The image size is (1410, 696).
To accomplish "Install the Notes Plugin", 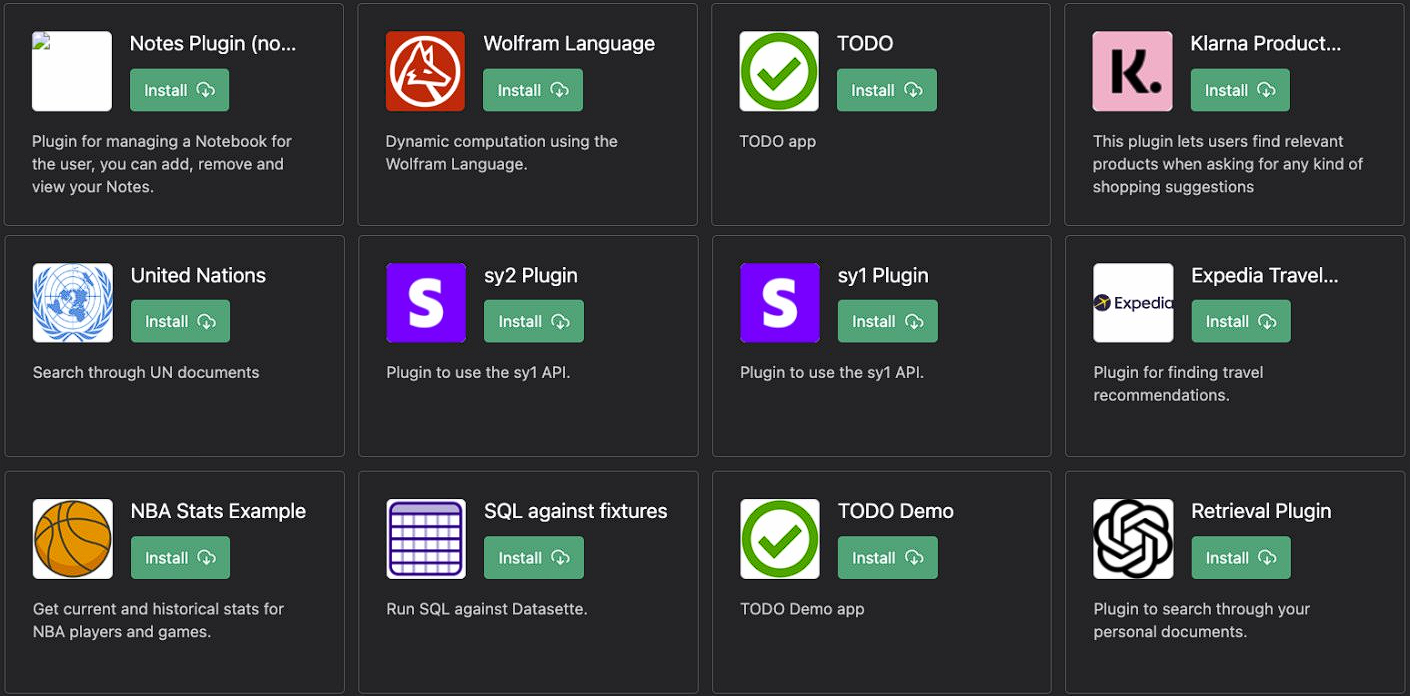I will (x=179, y=90).
